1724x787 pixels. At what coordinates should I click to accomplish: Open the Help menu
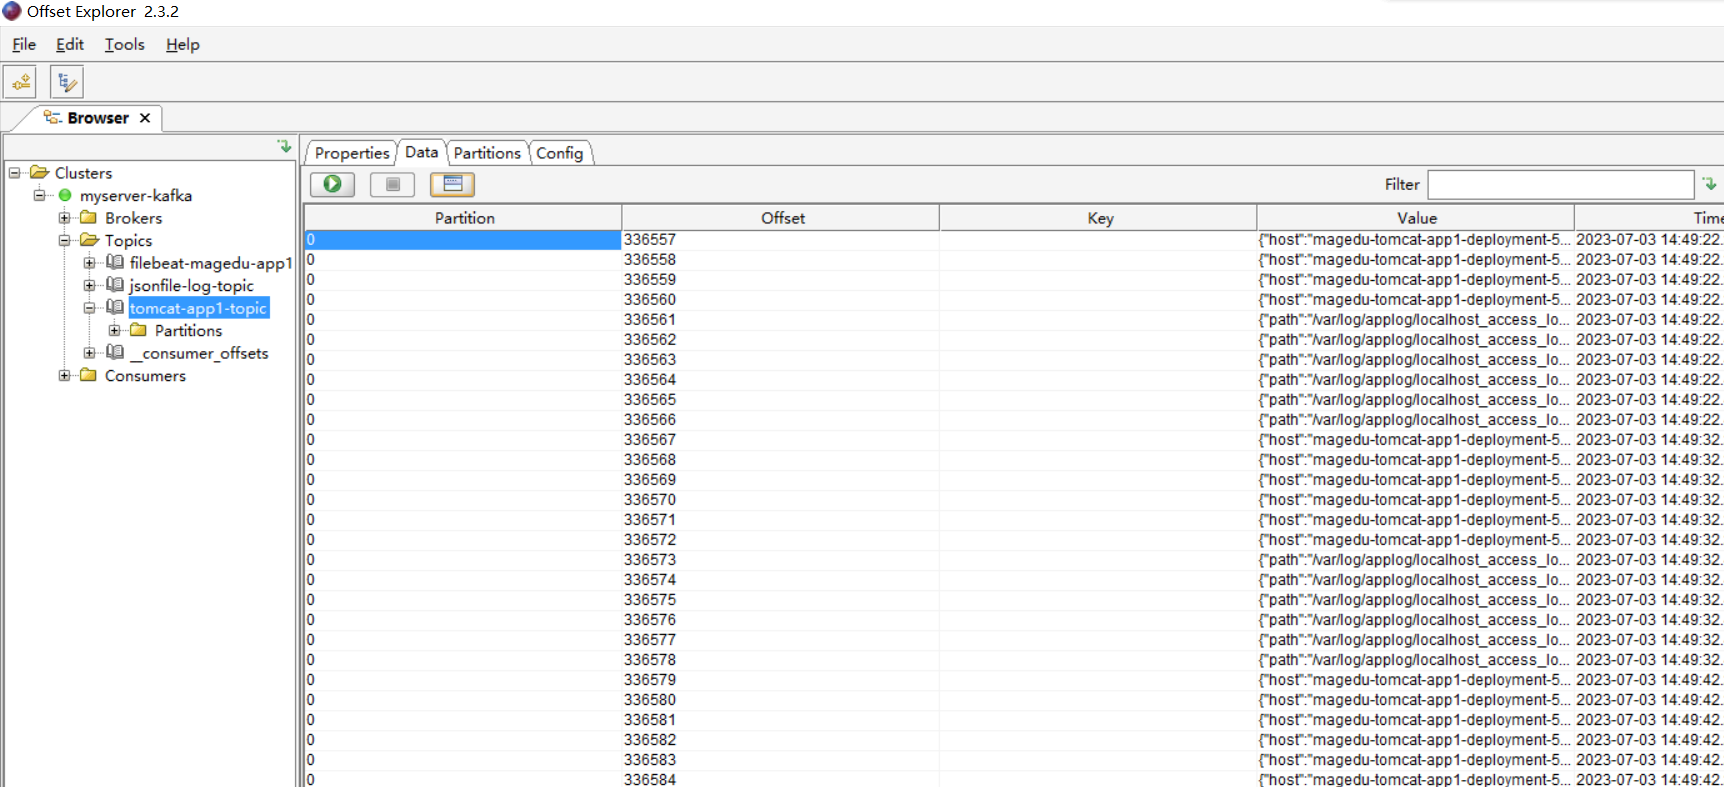coord(183,45)
